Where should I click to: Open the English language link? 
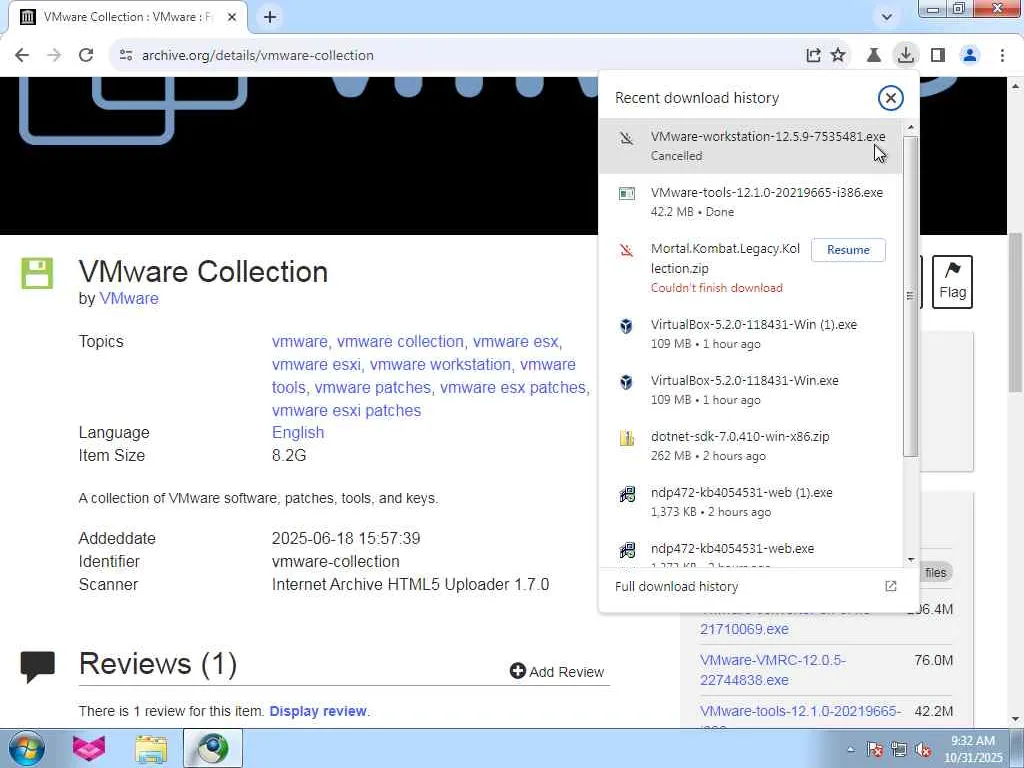tap(298, 432)
